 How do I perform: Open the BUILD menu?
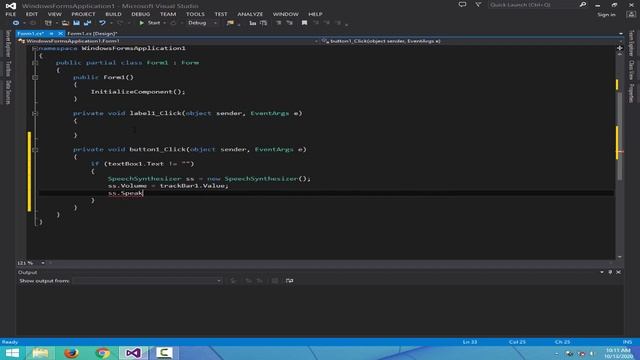pos(113,14)
